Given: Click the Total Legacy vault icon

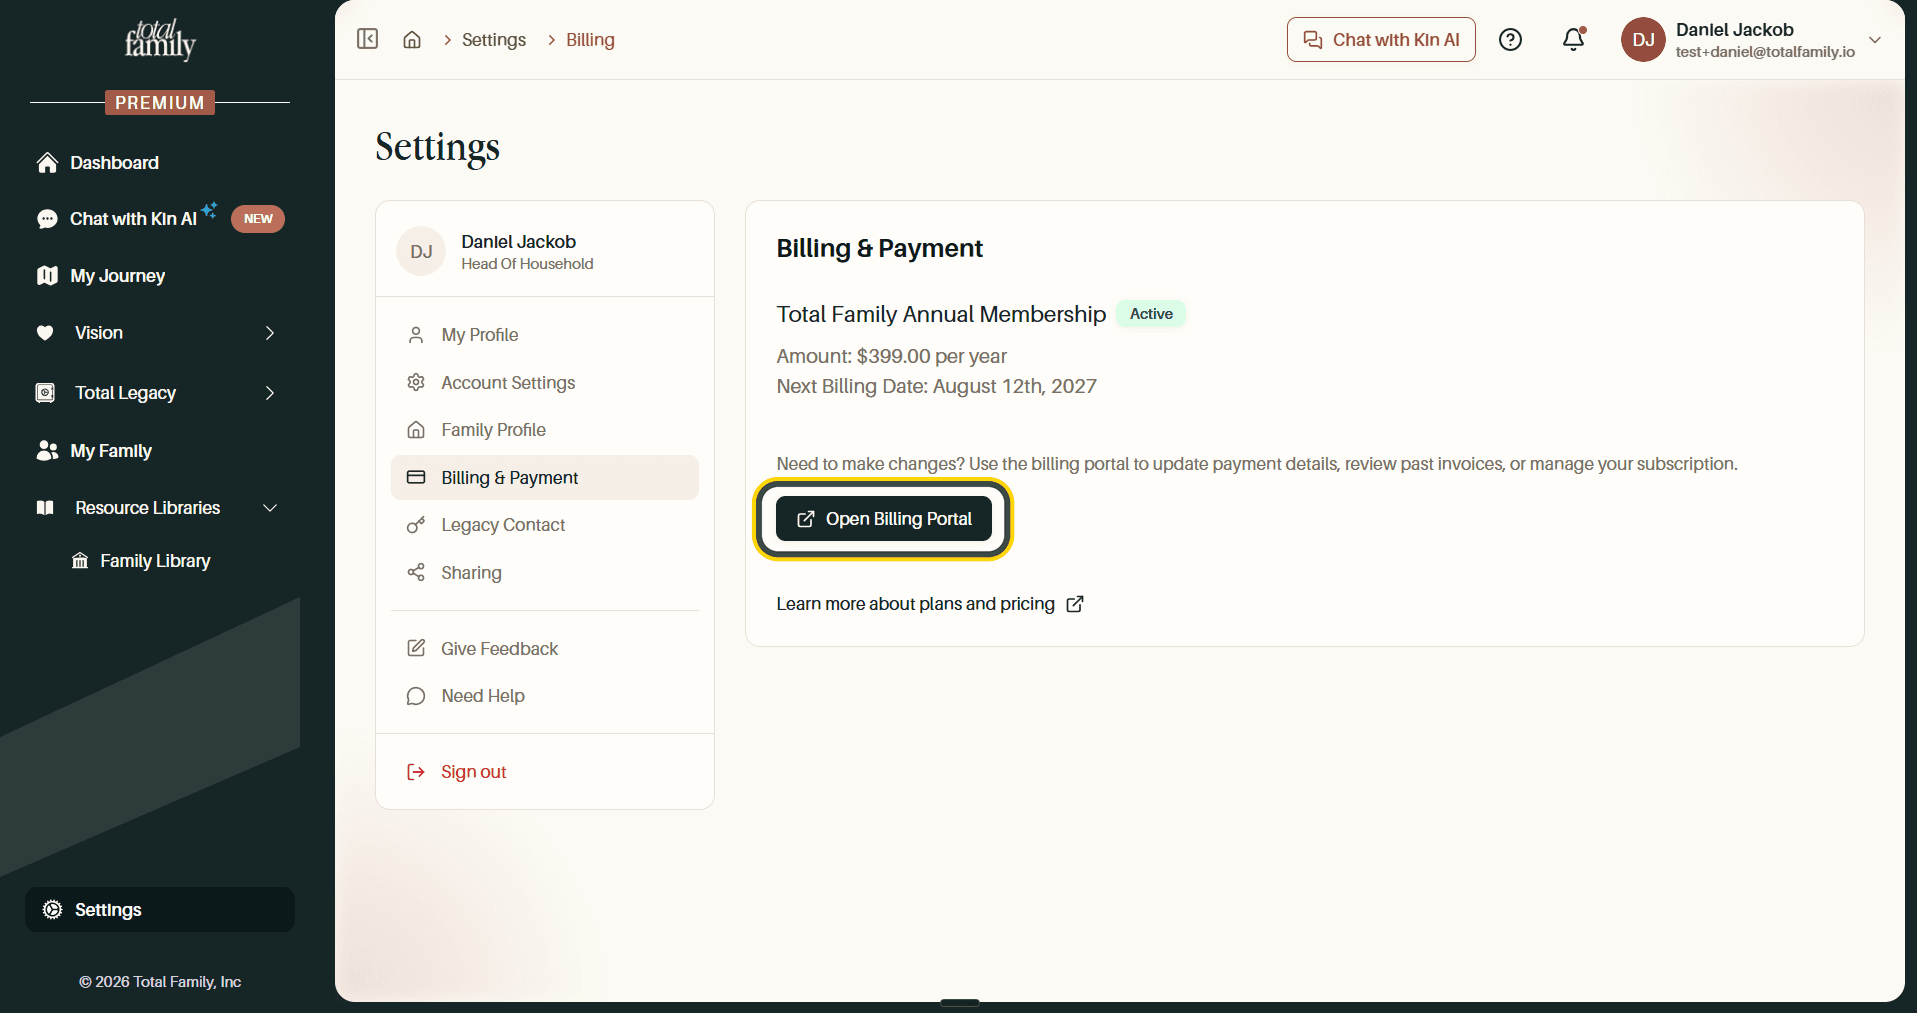Looking at the screenshot, I should coord(45,393).
